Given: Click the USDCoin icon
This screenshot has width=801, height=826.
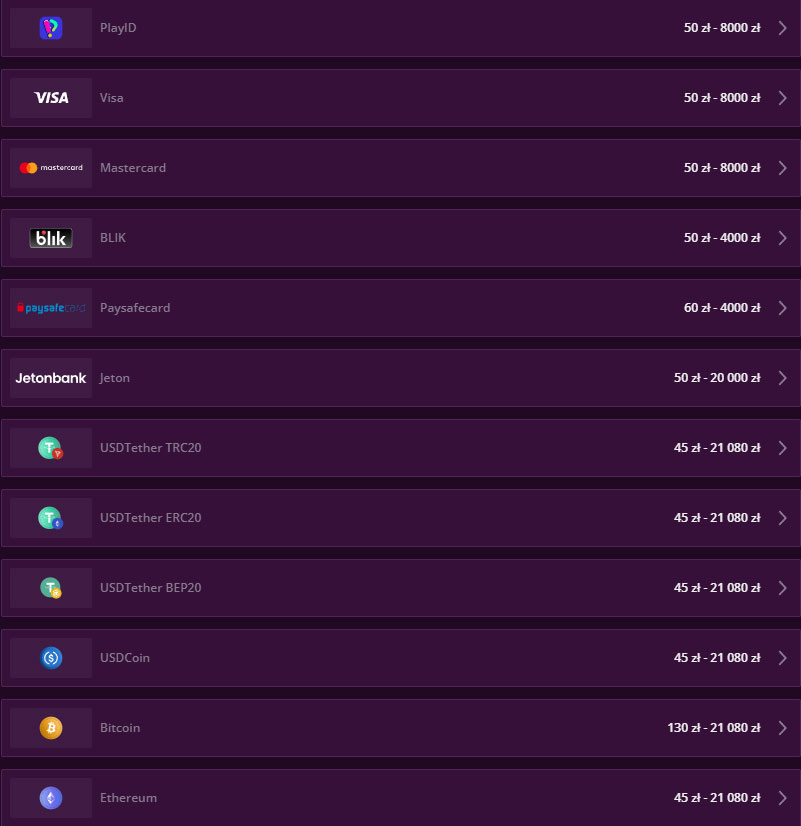Looking at the screenshot, I should 51,658.
